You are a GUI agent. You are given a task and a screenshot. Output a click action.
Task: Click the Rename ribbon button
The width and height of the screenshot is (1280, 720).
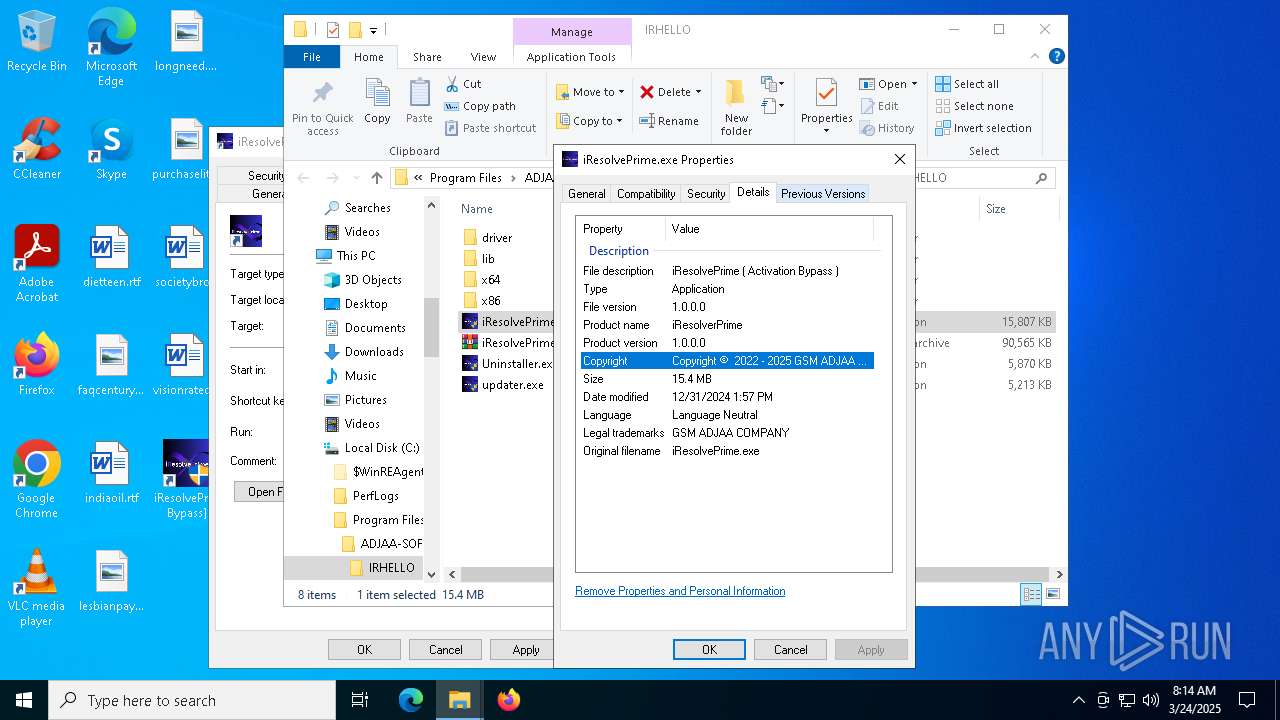(669, 121)
